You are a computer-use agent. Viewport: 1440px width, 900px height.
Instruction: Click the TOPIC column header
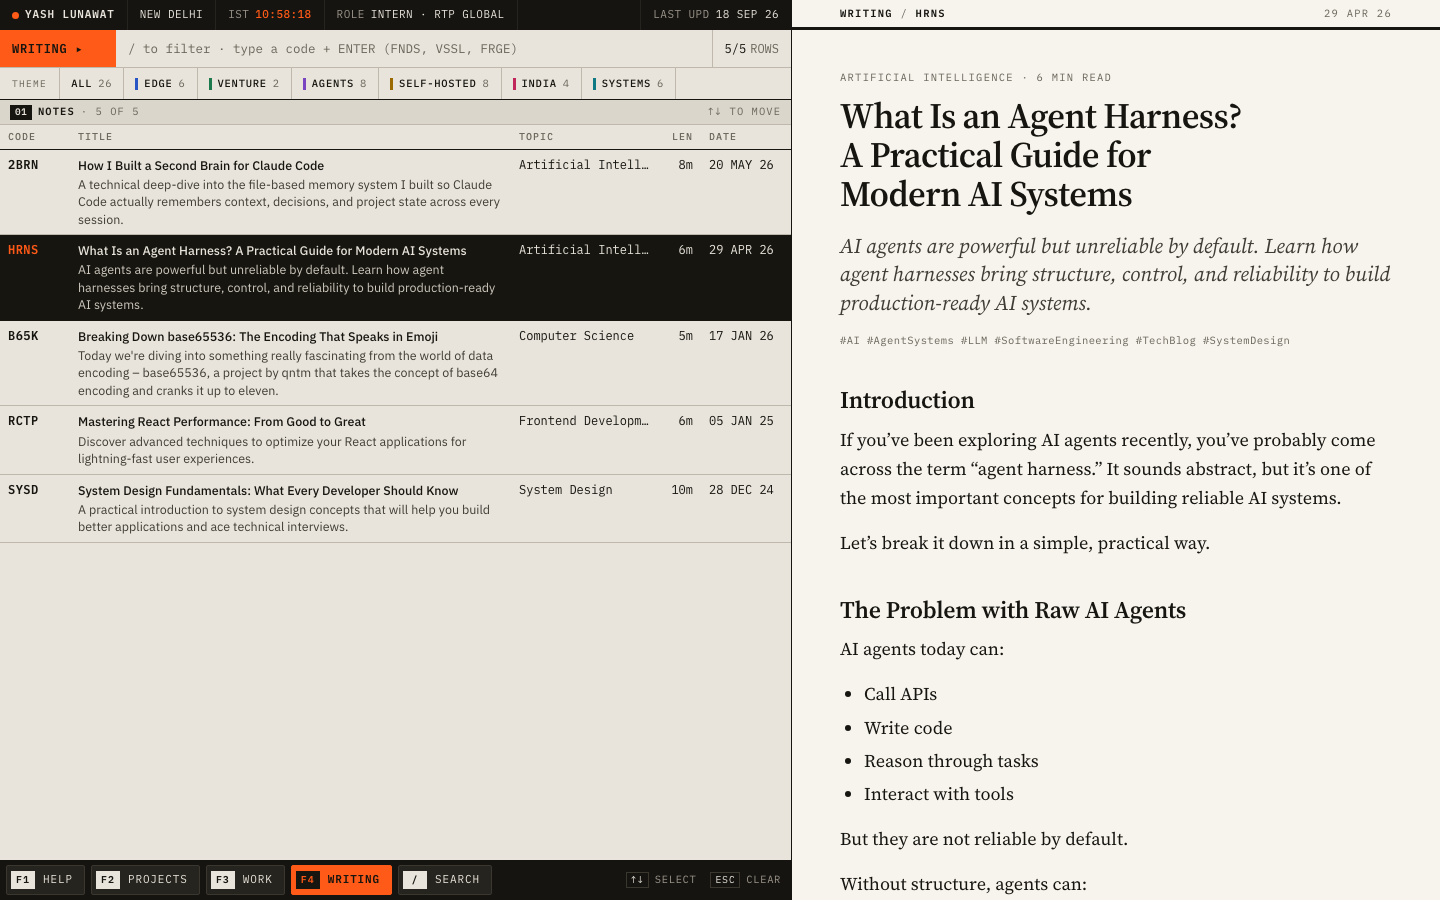536,137
